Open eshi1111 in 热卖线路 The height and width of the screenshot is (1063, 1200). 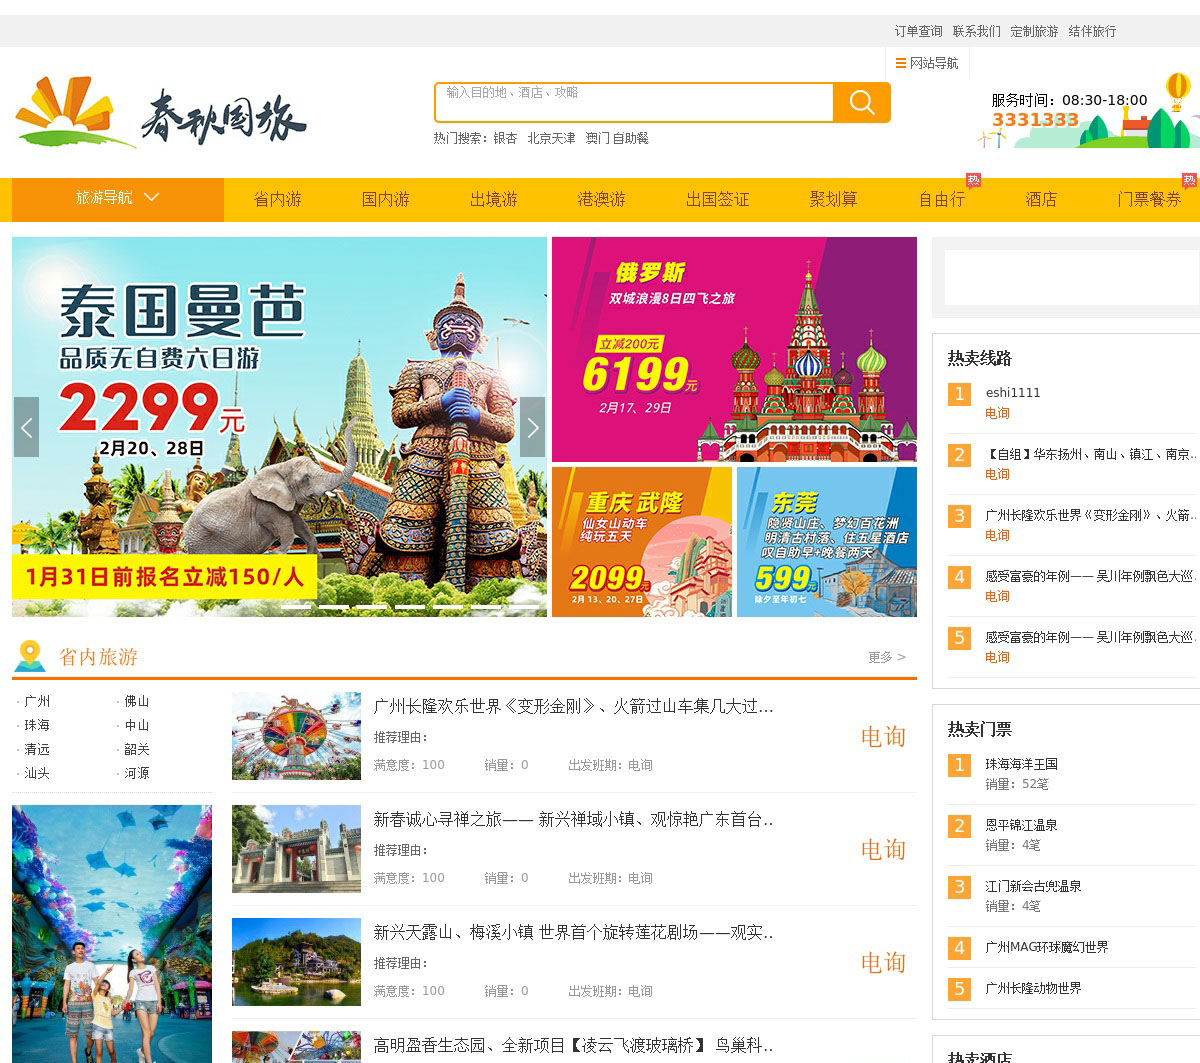1013,393
